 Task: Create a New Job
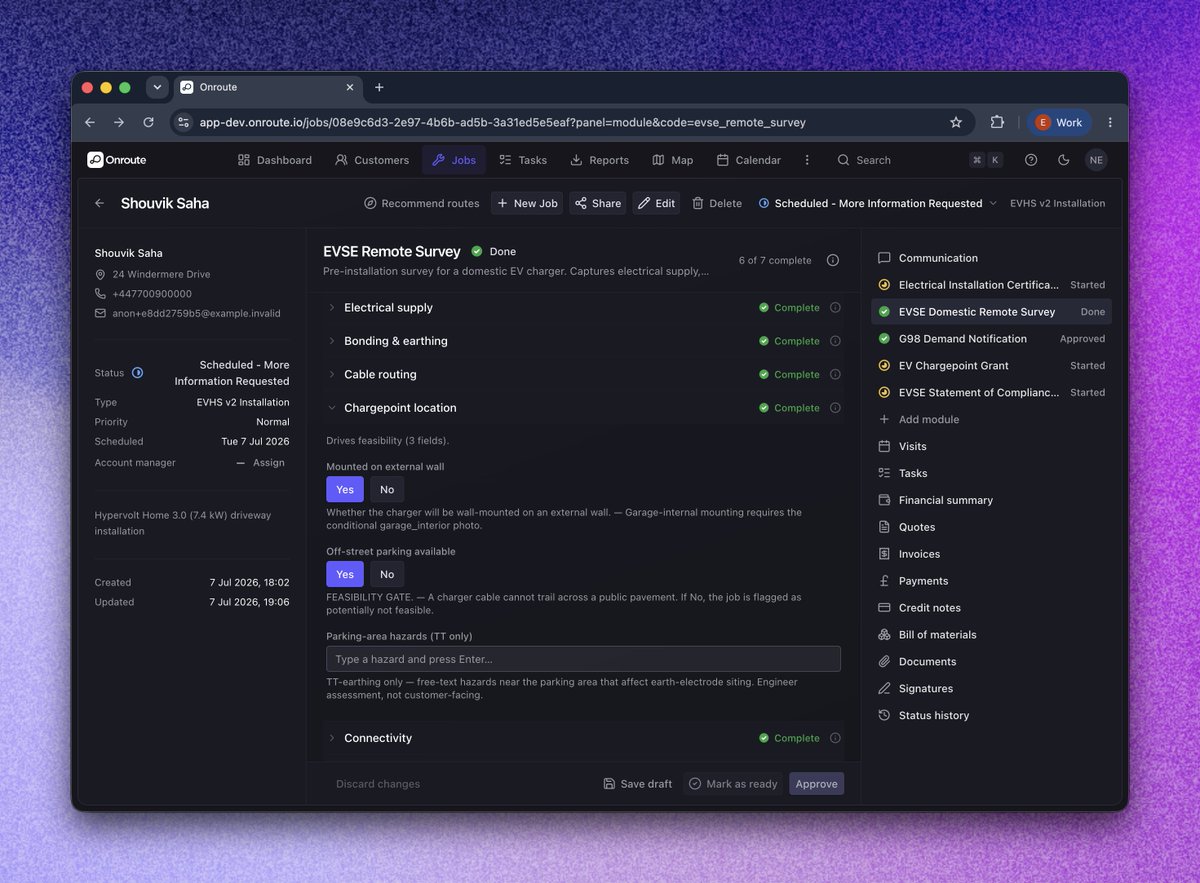coord(525,203)
